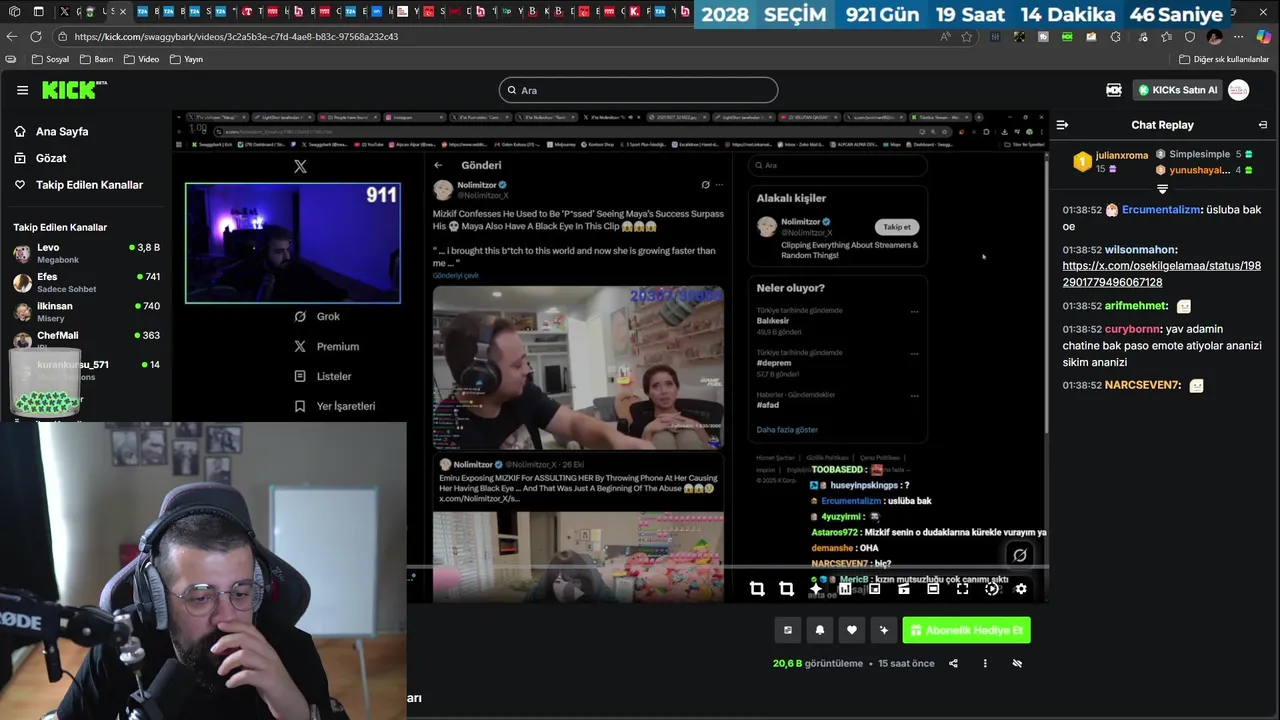Viewport: 1280px width, 720px height.
Task: Open the playback speed control
Action: point(992,589)
